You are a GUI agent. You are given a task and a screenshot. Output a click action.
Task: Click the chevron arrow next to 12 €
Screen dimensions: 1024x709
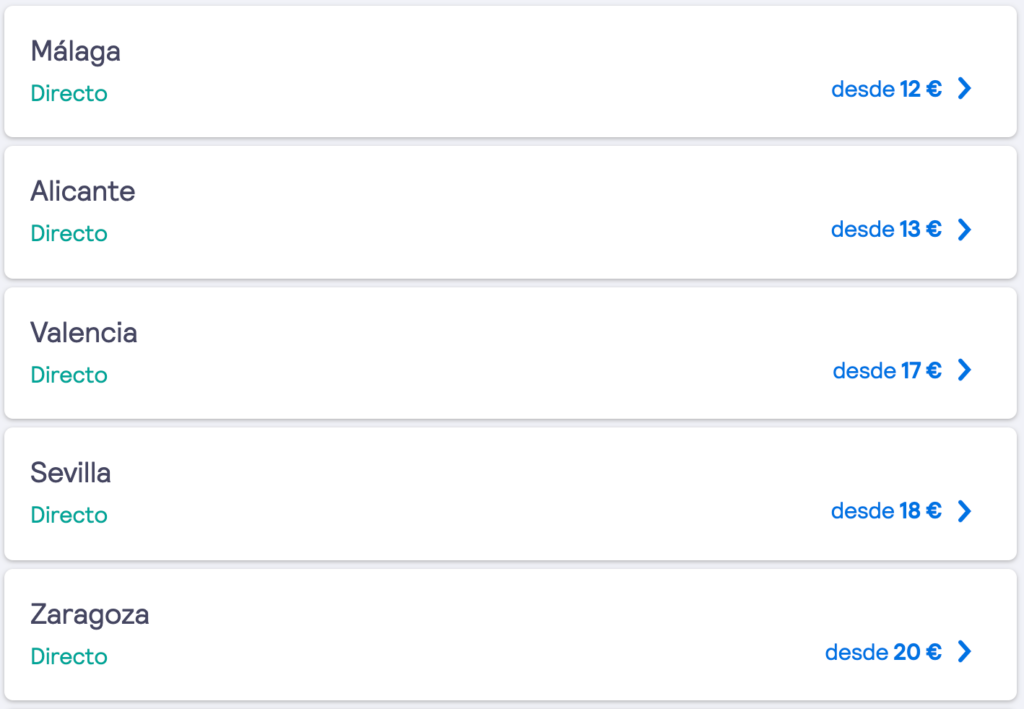pos(965,88)
